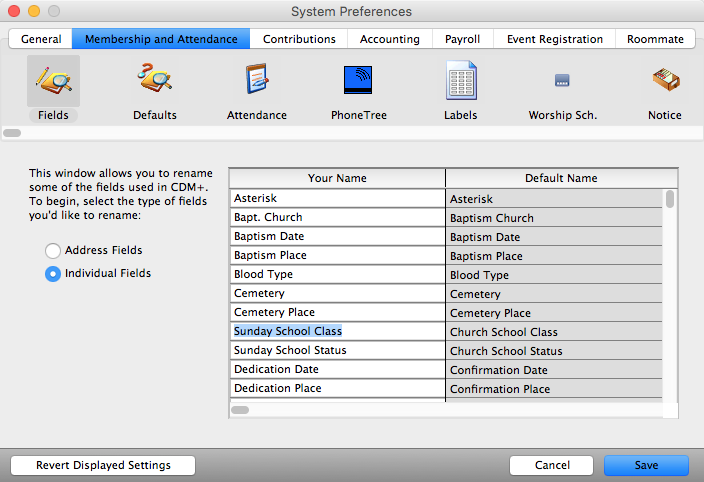Click the Bapt. Church name cell
Image resolution: width=704 pixels, height=482 pixels.
tap(336, 217)
